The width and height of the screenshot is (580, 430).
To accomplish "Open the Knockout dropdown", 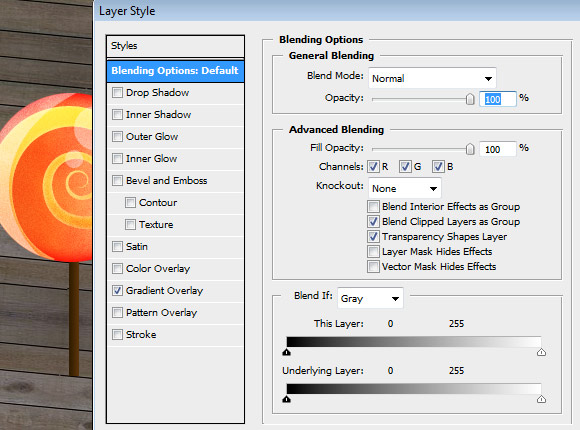I will [x=405, y=189].
